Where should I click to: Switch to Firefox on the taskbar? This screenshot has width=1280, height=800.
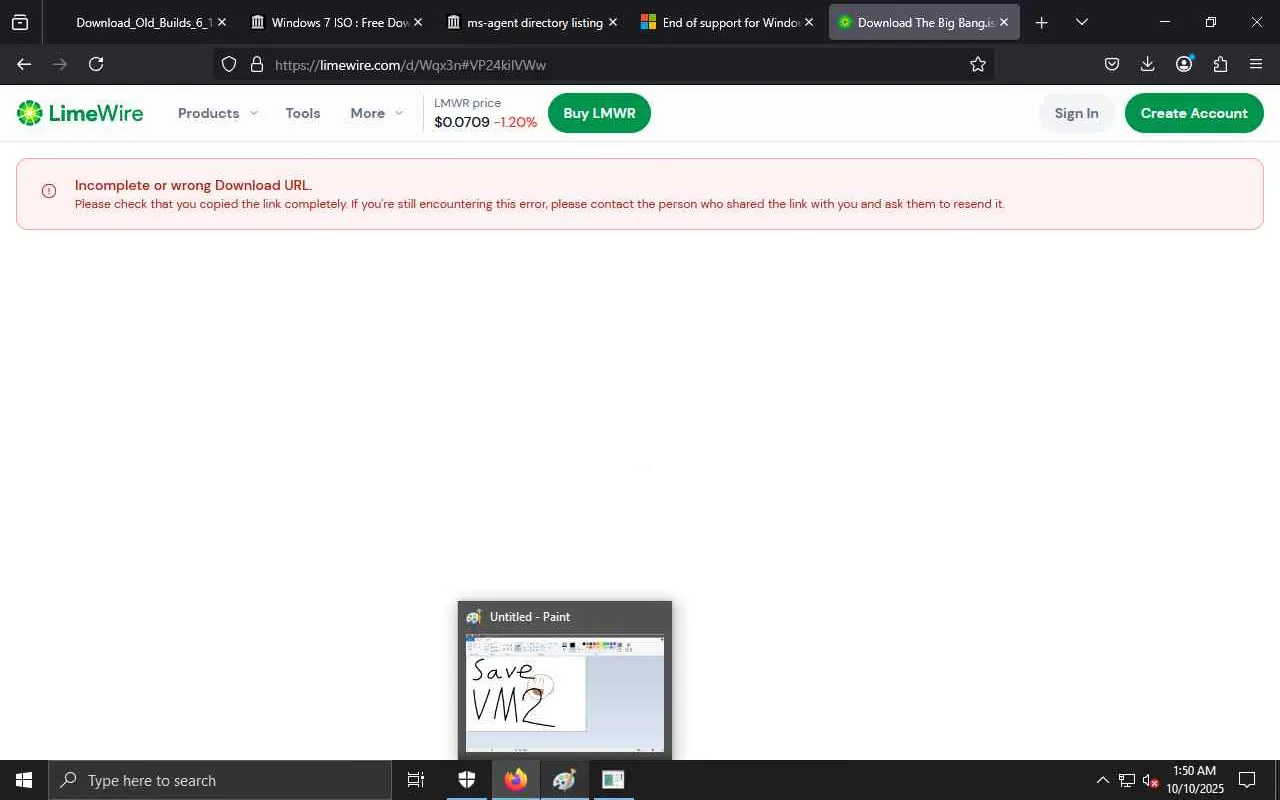coord(516,780)
